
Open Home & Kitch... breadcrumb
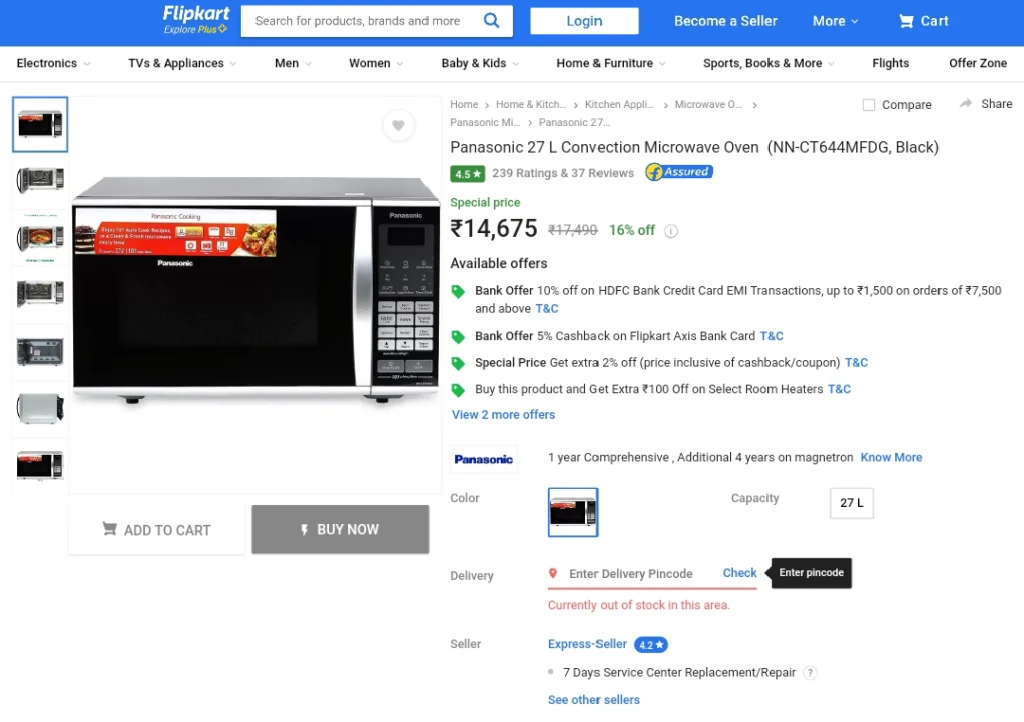(x=531, y=104)
